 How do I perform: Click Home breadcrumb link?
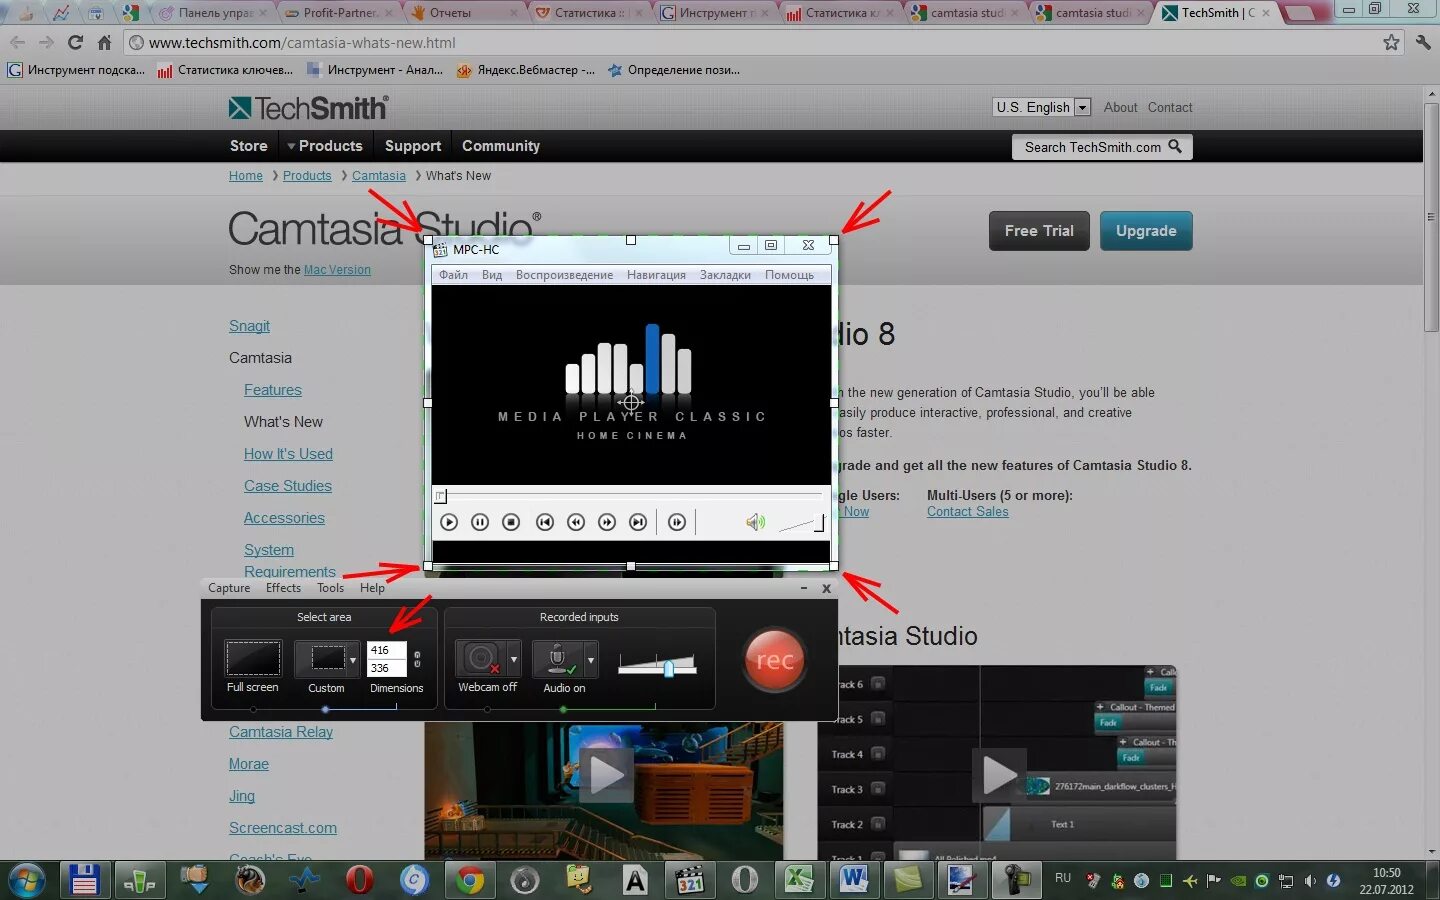246,176
